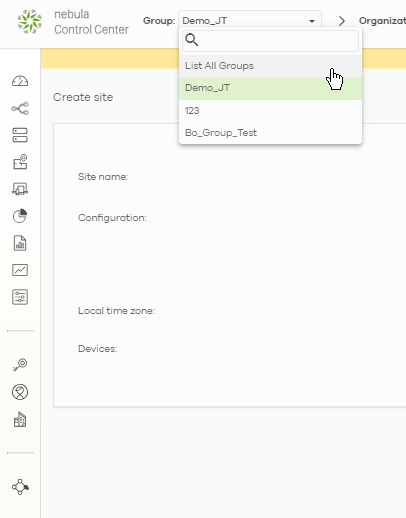
Task: Pick group 123 in the dropdown
Action: [x=270, y=111]
